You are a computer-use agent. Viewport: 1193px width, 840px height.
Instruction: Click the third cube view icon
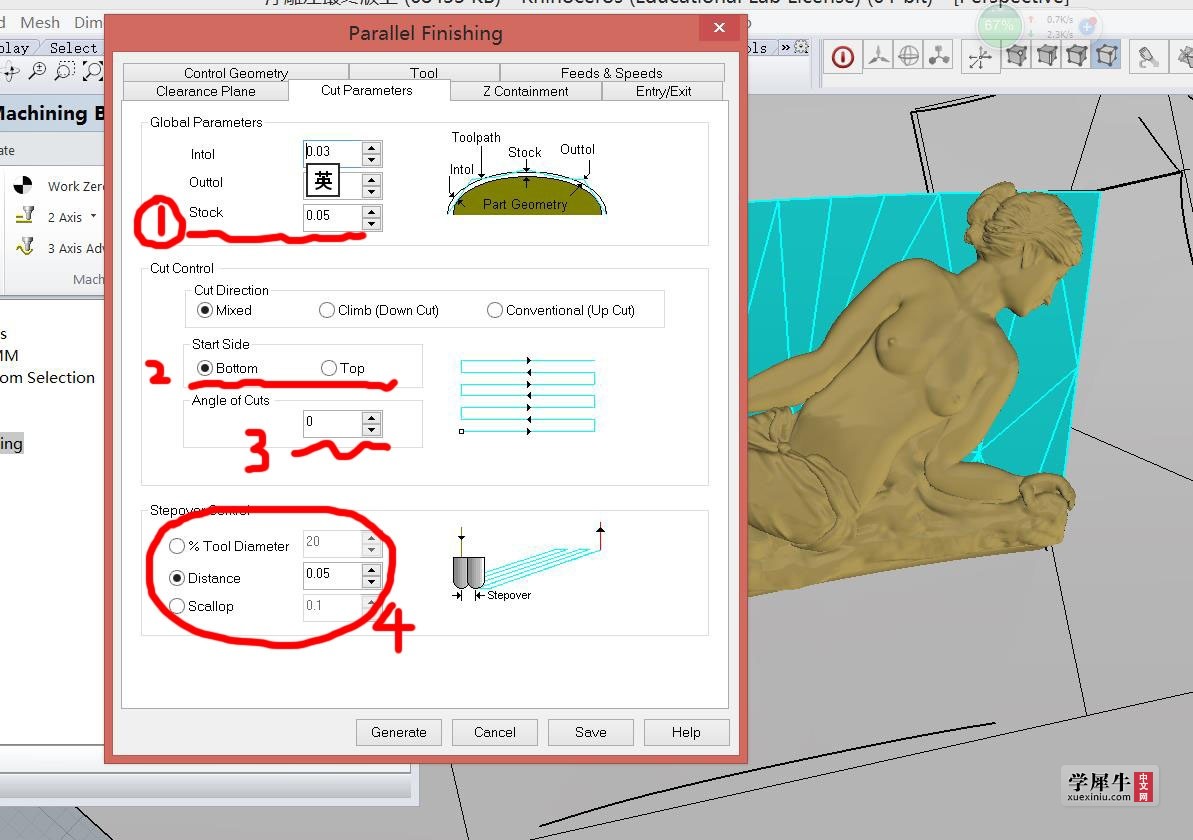click(x=1077, y=56)
